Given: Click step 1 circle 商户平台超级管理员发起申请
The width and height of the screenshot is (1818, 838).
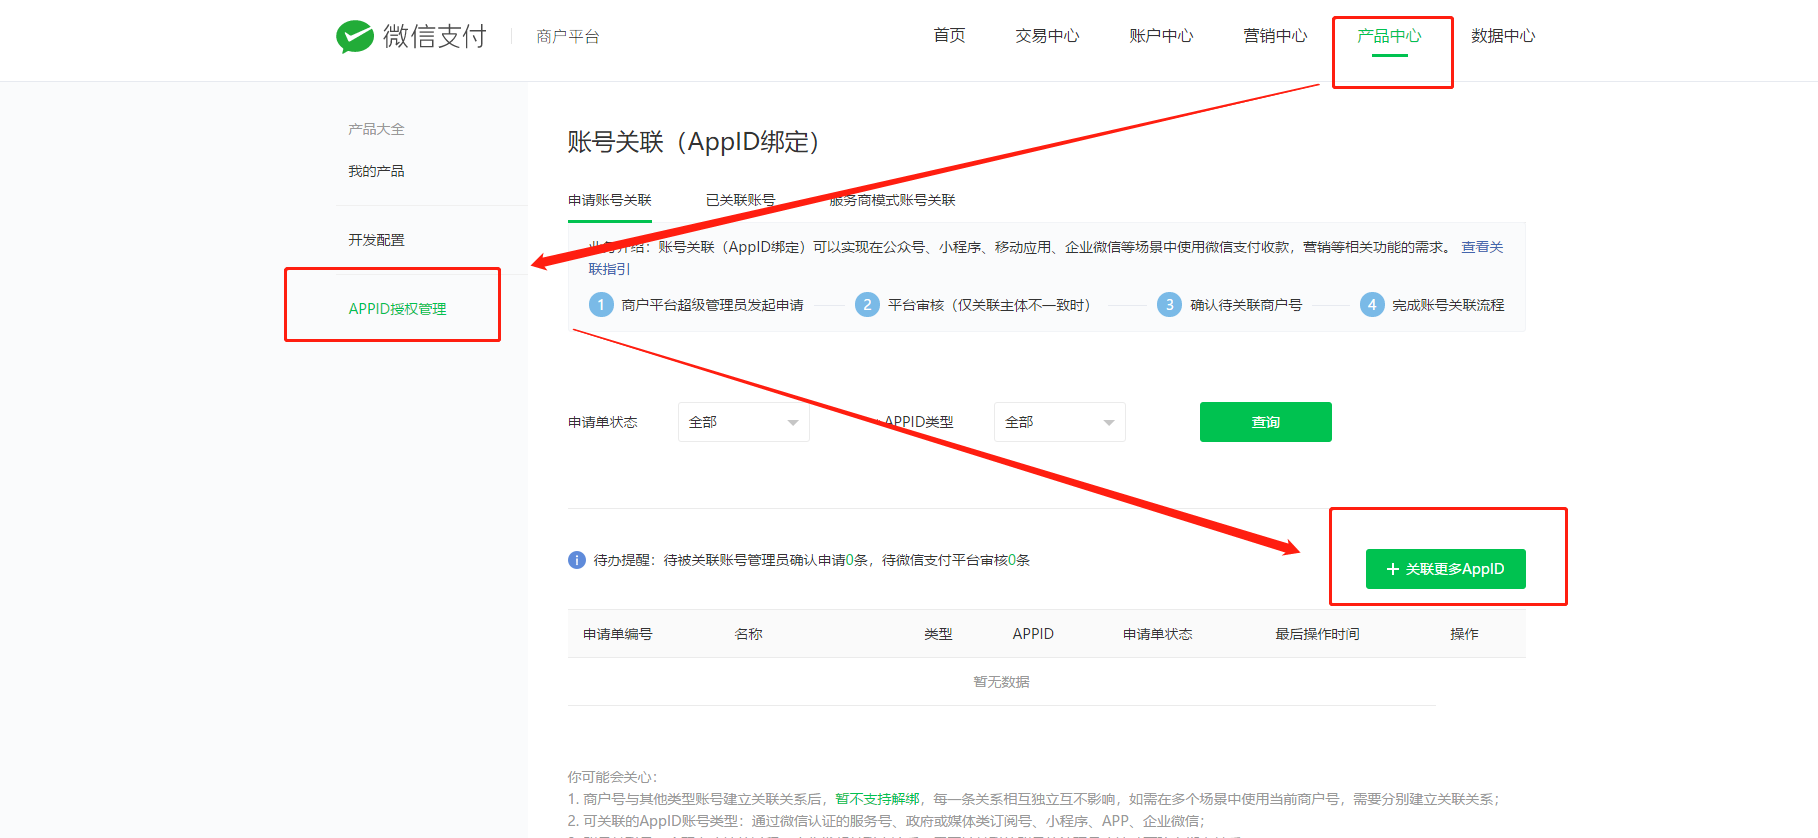Looking at the screenshot, I should click(x=601, y=305).
